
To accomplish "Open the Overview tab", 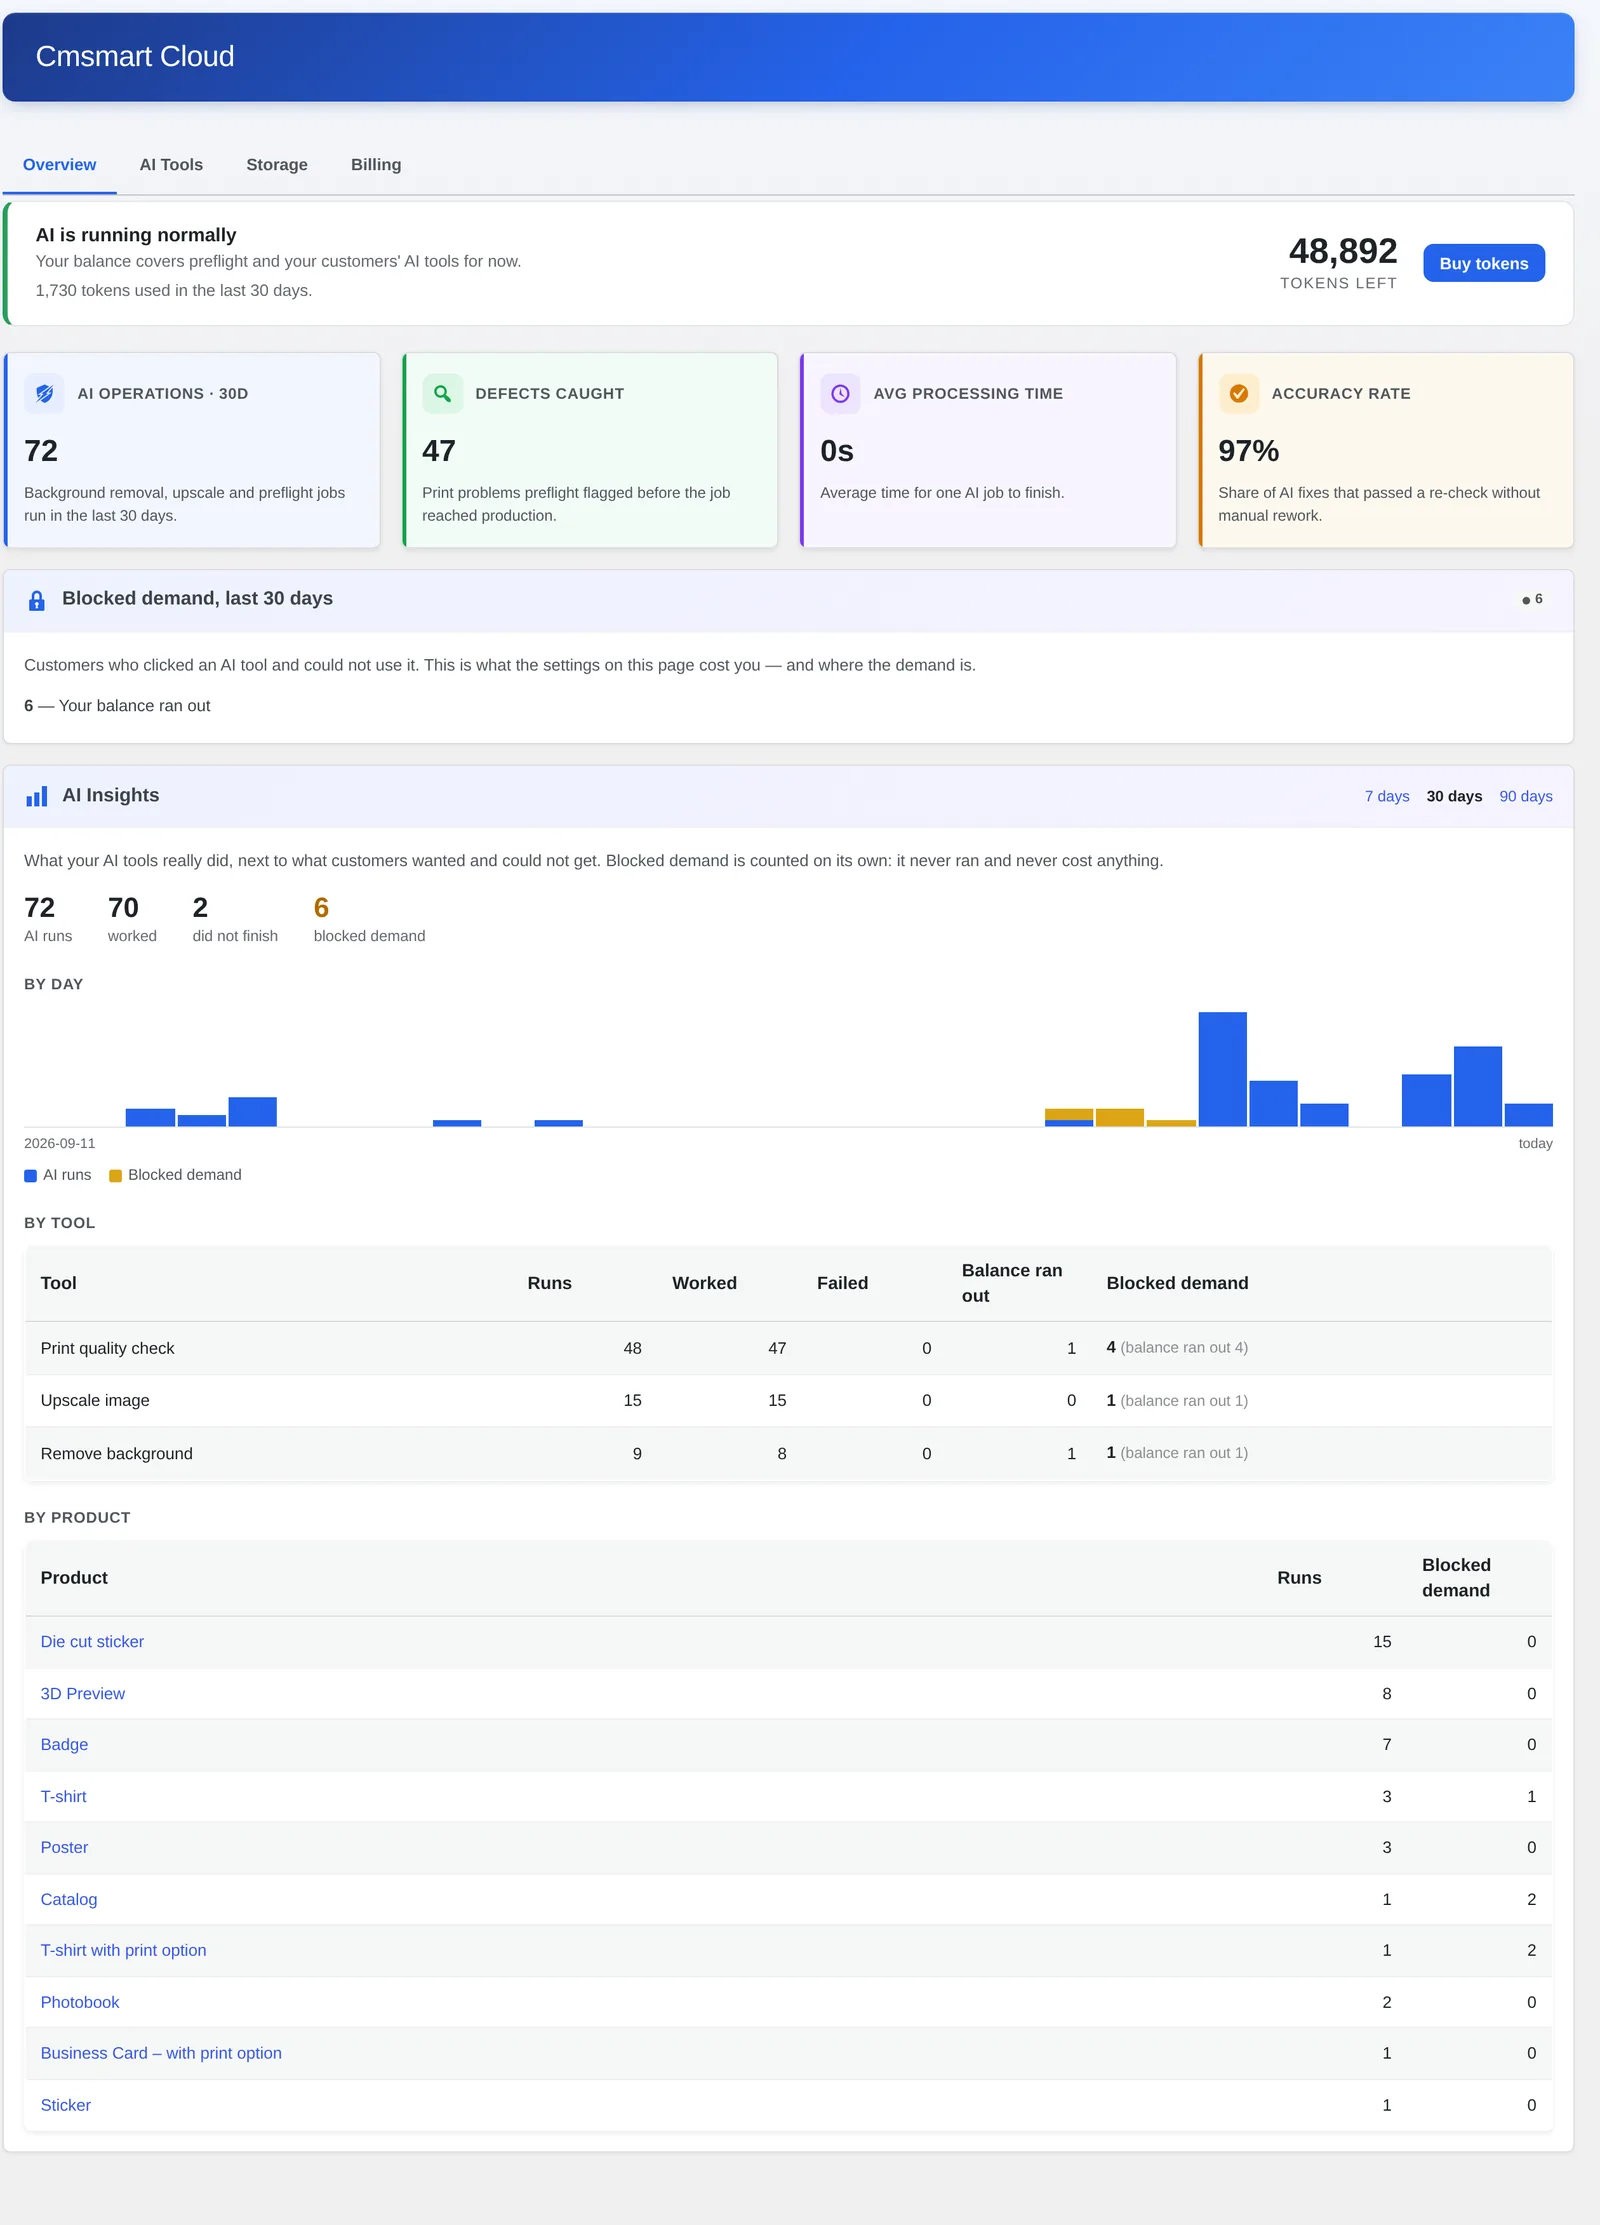I will 60,165.
